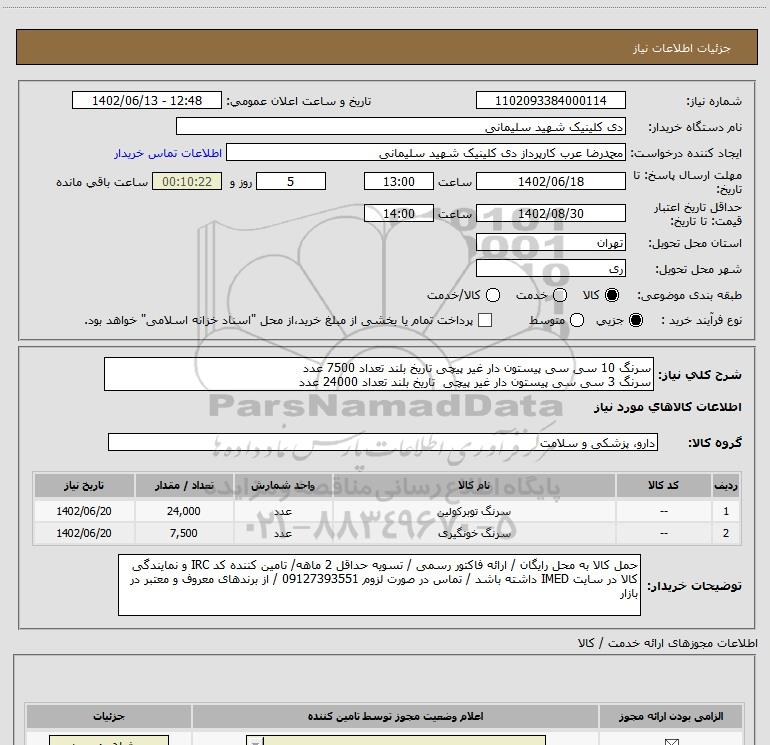Viewport: 770px width, 745px height.
Task: Click the announcement date field 1402/06/13 - 12:48
Action: pyautogui.click(x=147, y=100)
